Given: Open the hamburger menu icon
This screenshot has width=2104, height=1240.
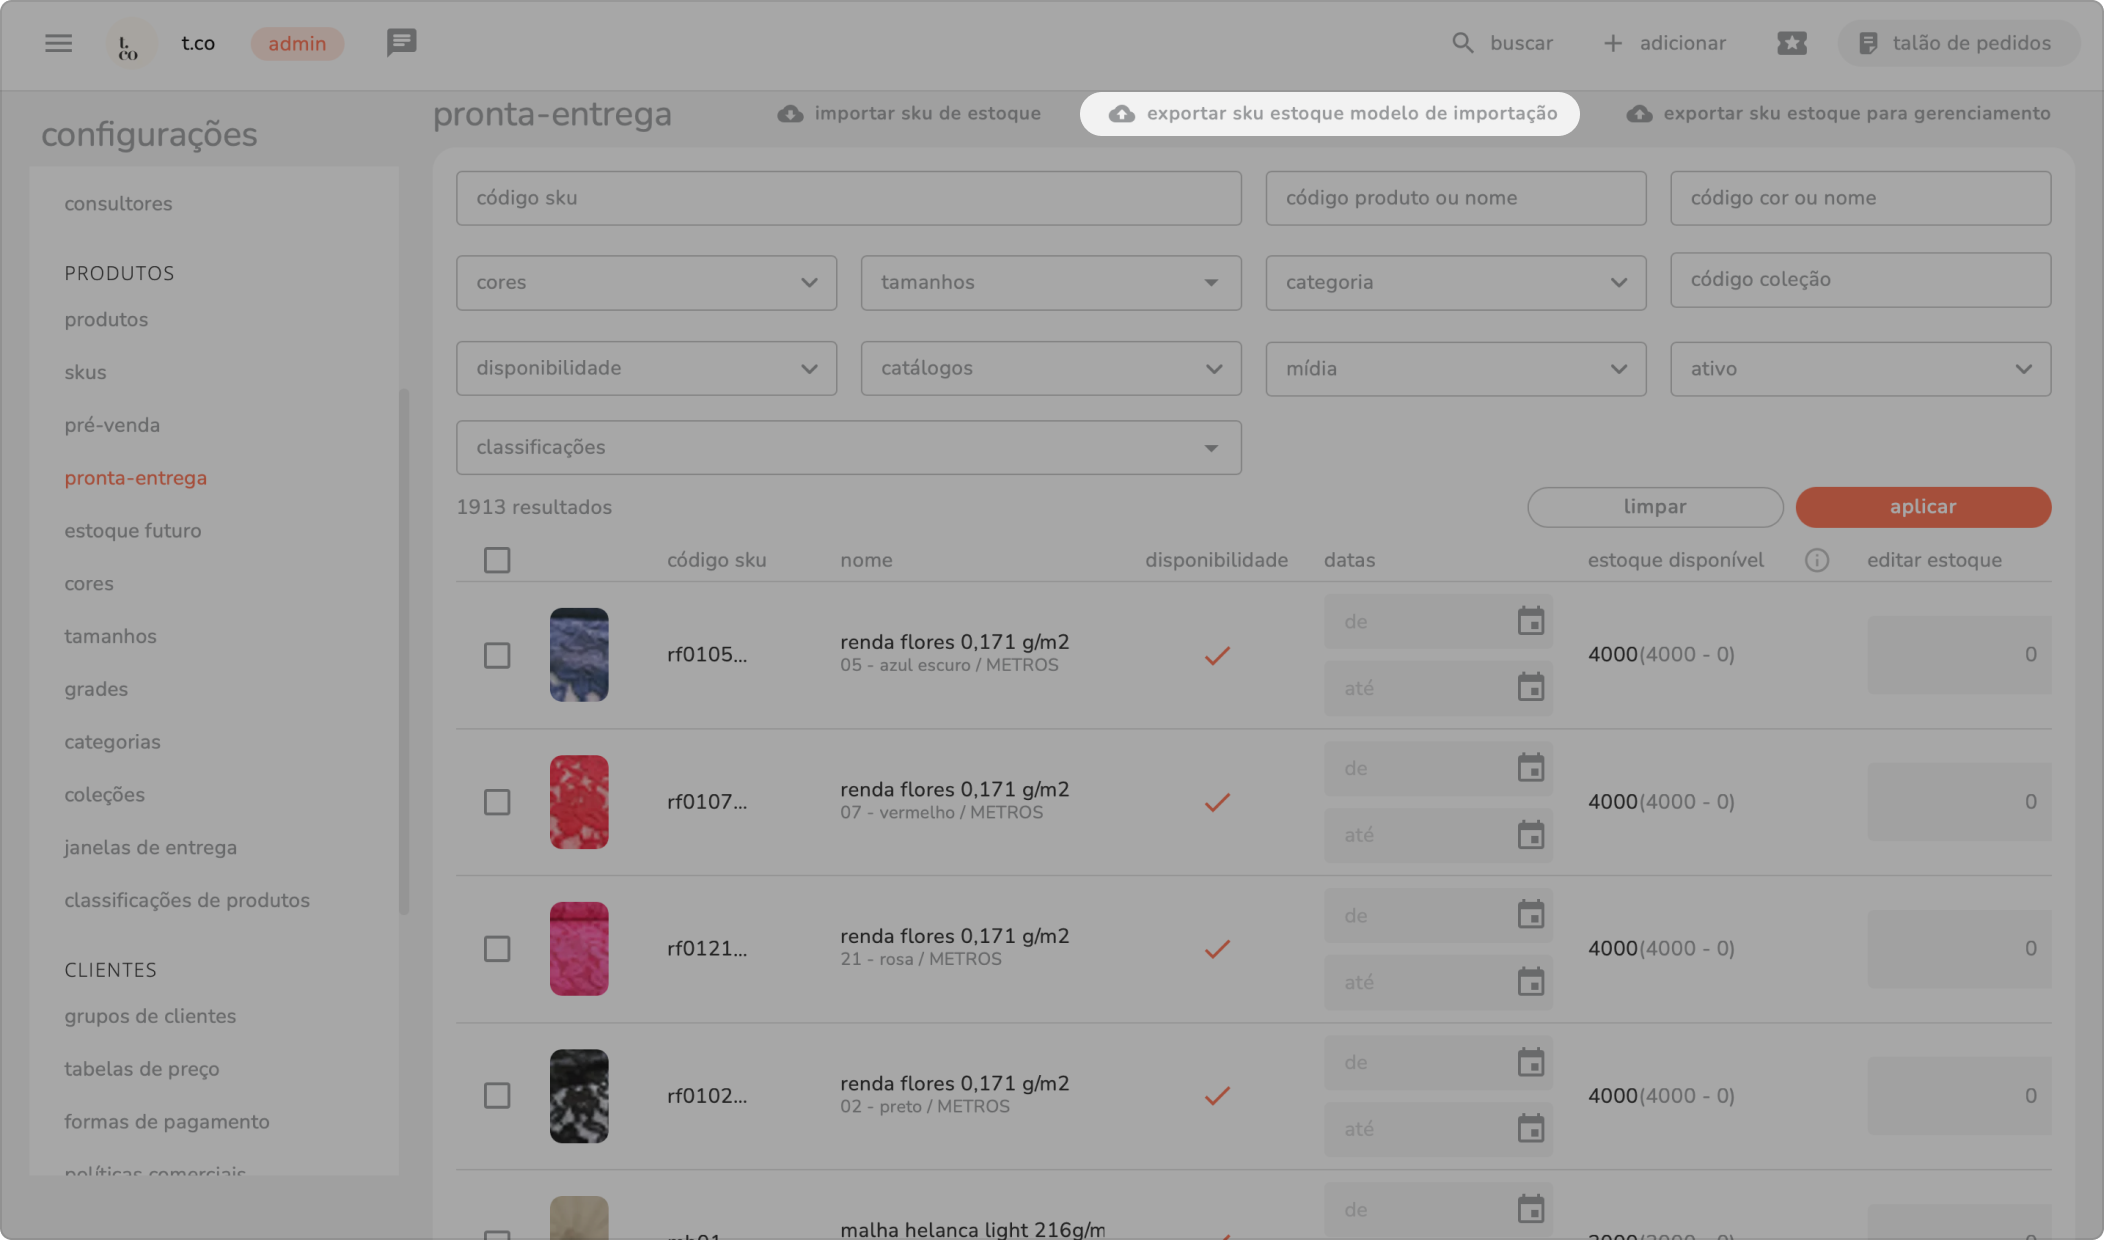Looking at the screenshot, I should click(58, 43).
